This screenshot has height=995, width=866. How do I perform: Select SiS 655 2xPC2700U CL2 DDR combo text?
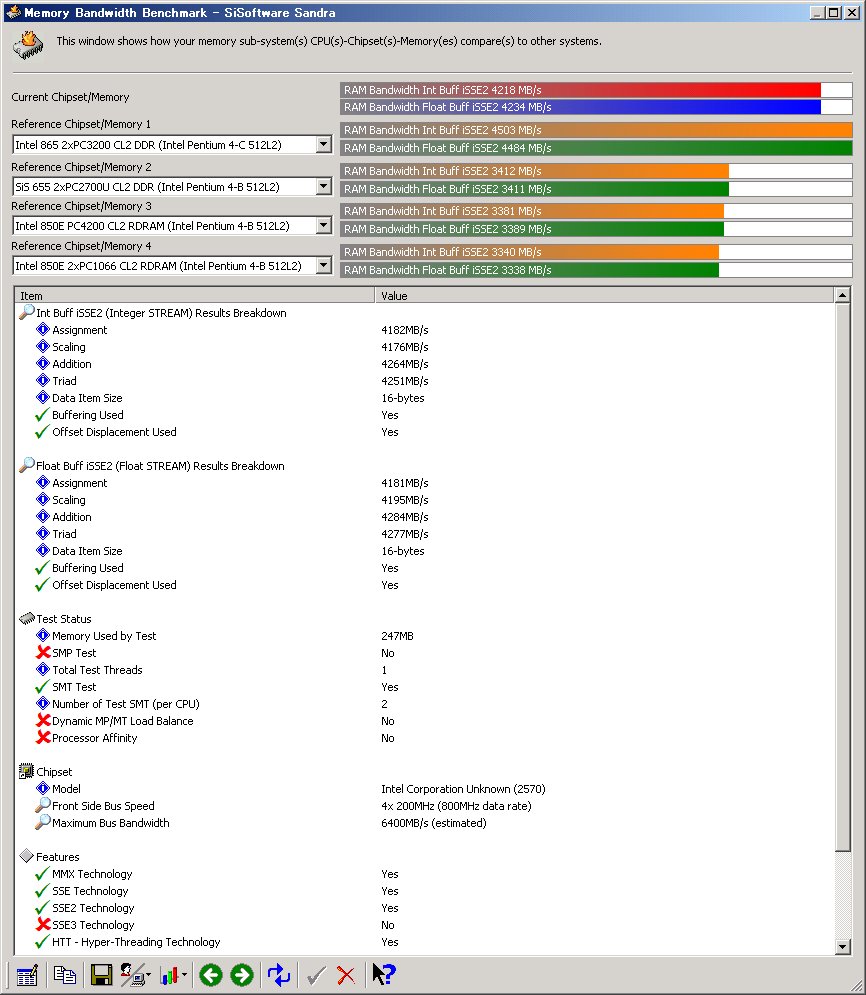pos(147,187)
